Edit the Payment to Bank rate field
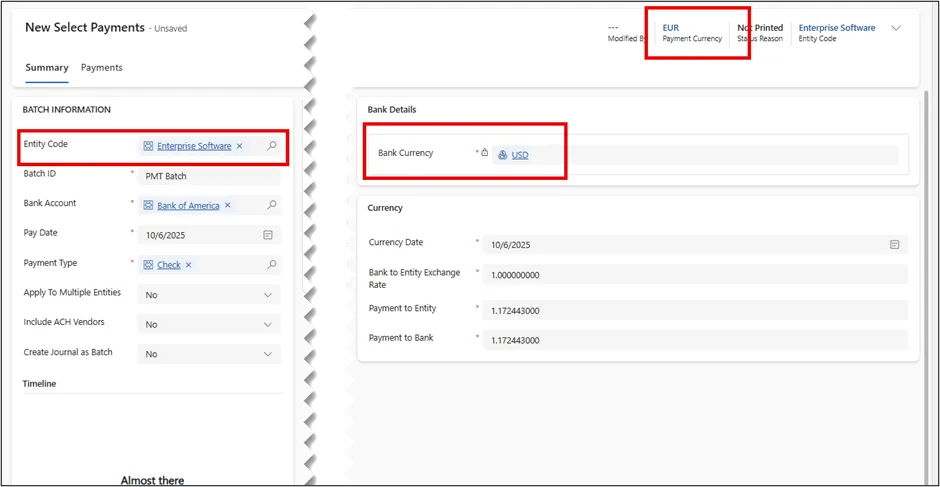This screenshot has width=940, height=487. point(695,340)
